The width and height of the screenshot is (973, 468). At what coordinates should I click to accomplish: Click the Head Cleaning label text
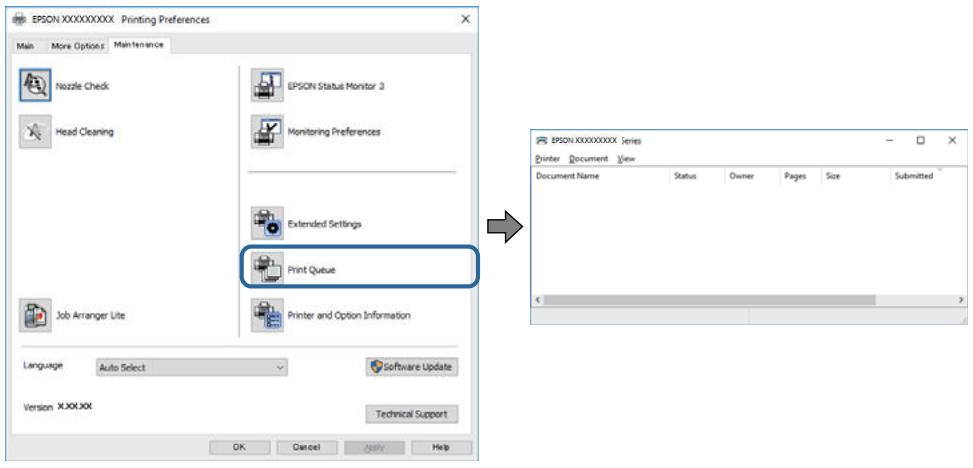(85, 132)
